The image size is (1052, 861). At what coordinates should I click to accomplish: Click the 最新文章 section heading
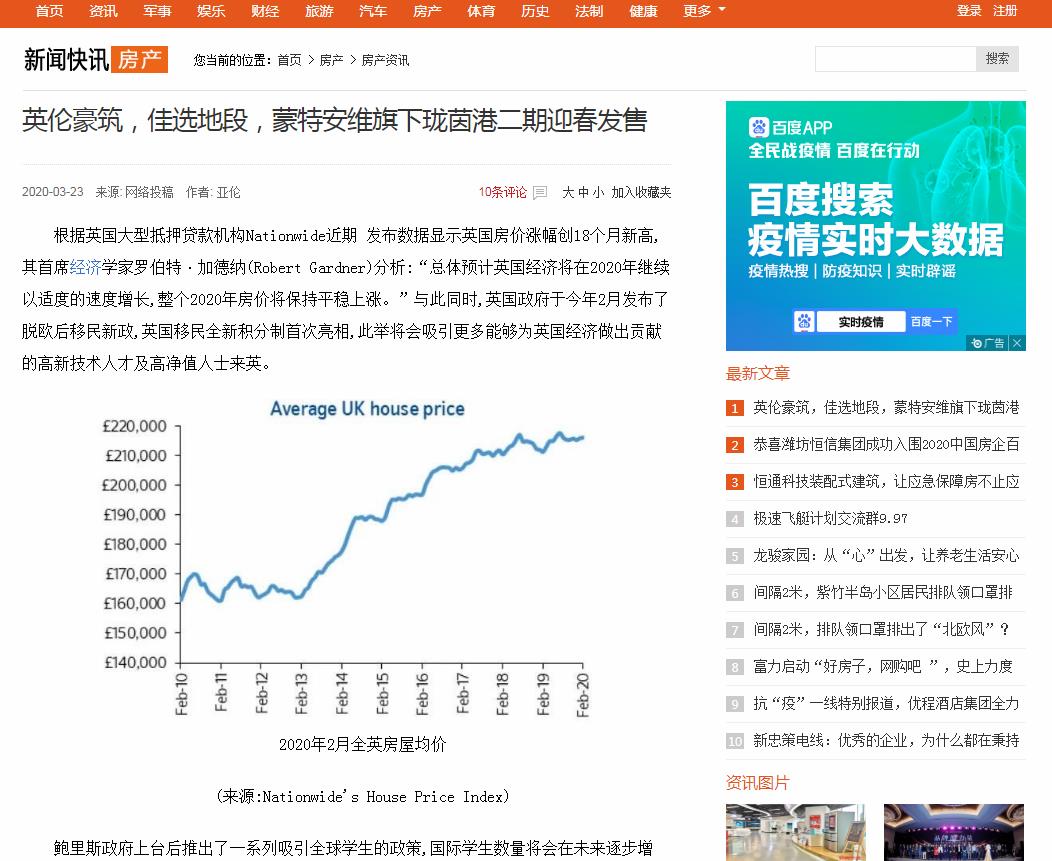[757, 374]
